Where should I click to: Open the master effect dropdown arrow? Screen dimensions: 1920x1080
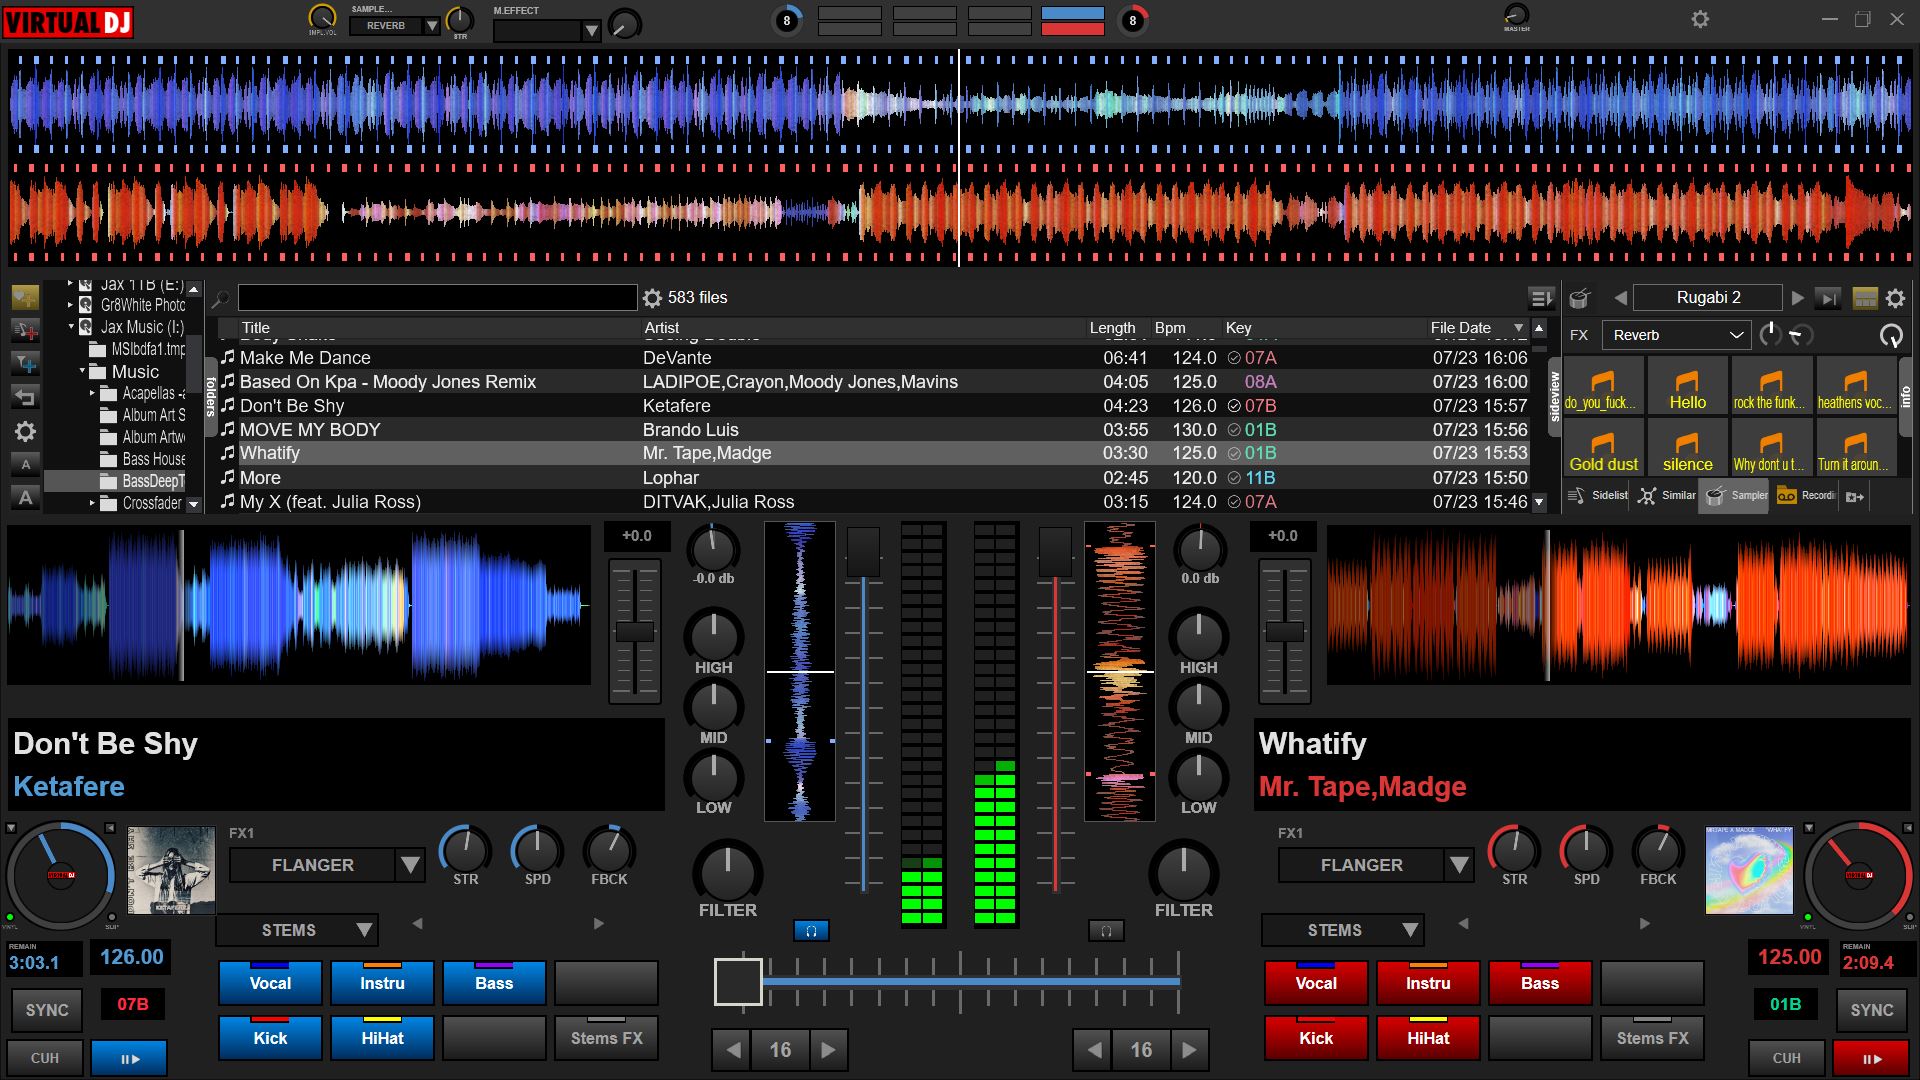(x=591, y=31)
